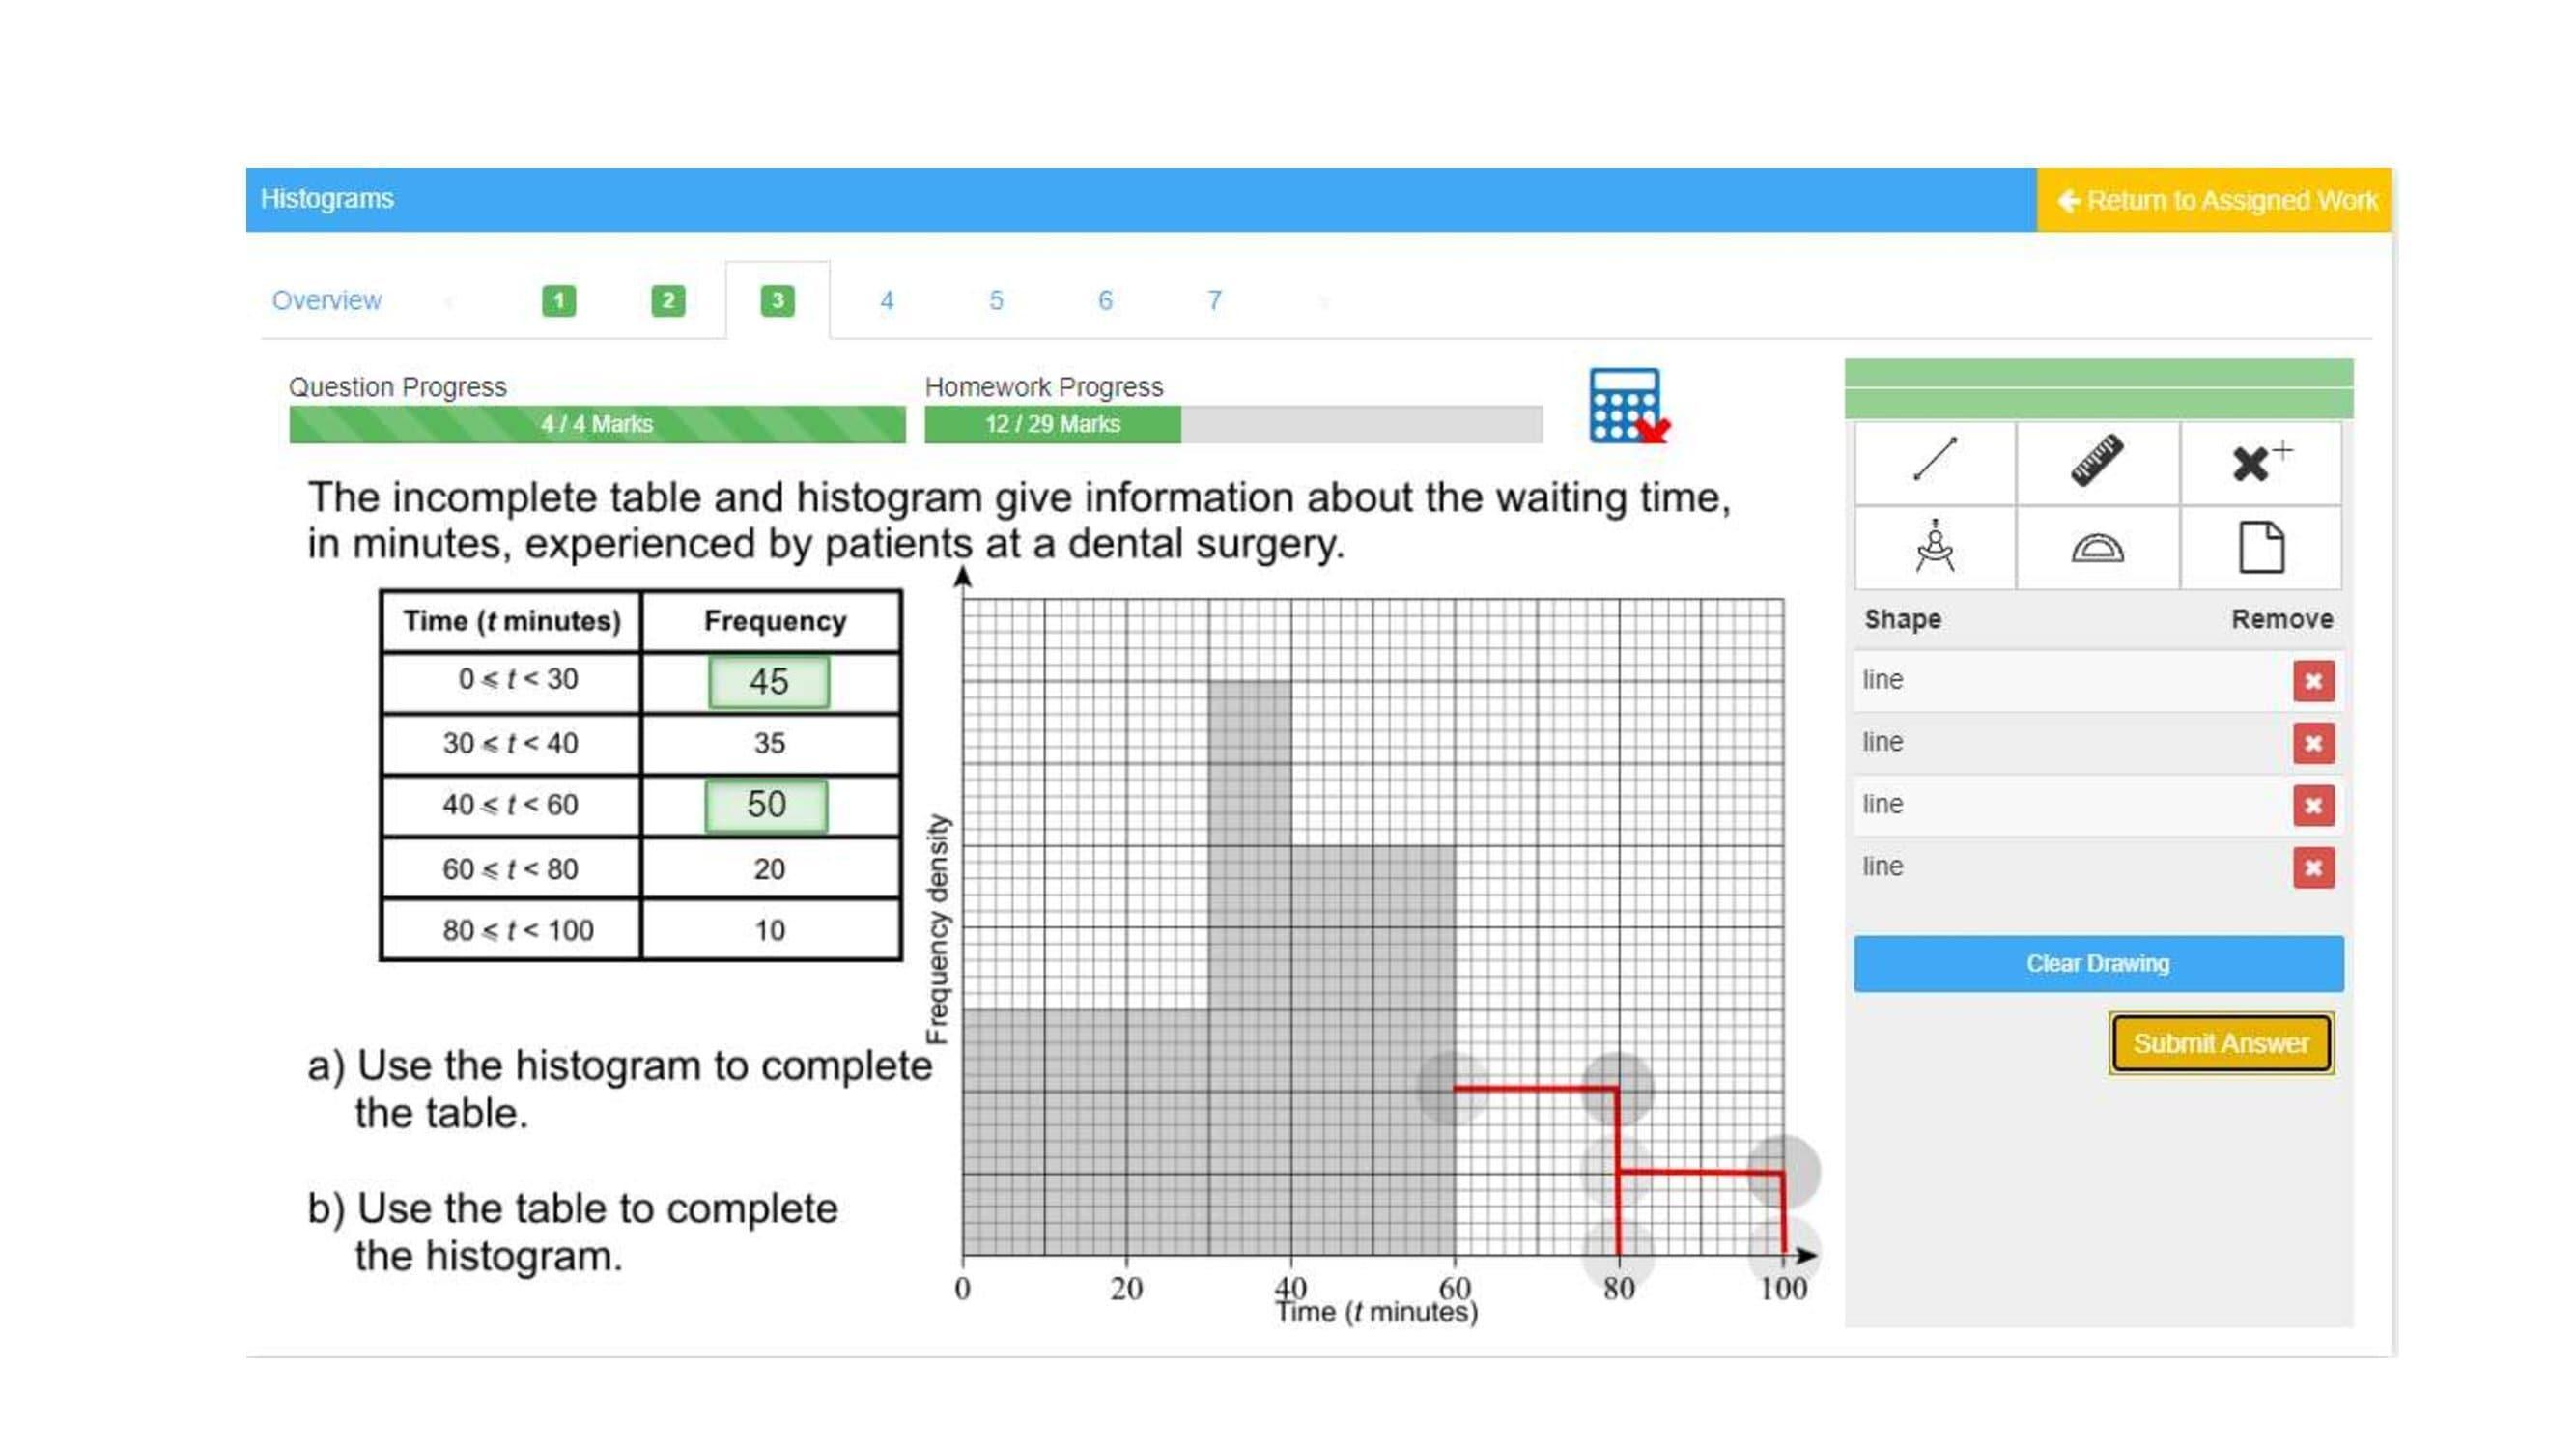Click the calculator not allowed icon
Image resolution: width=2576 pixels, height=1449 pixels.
[1627, 406]
